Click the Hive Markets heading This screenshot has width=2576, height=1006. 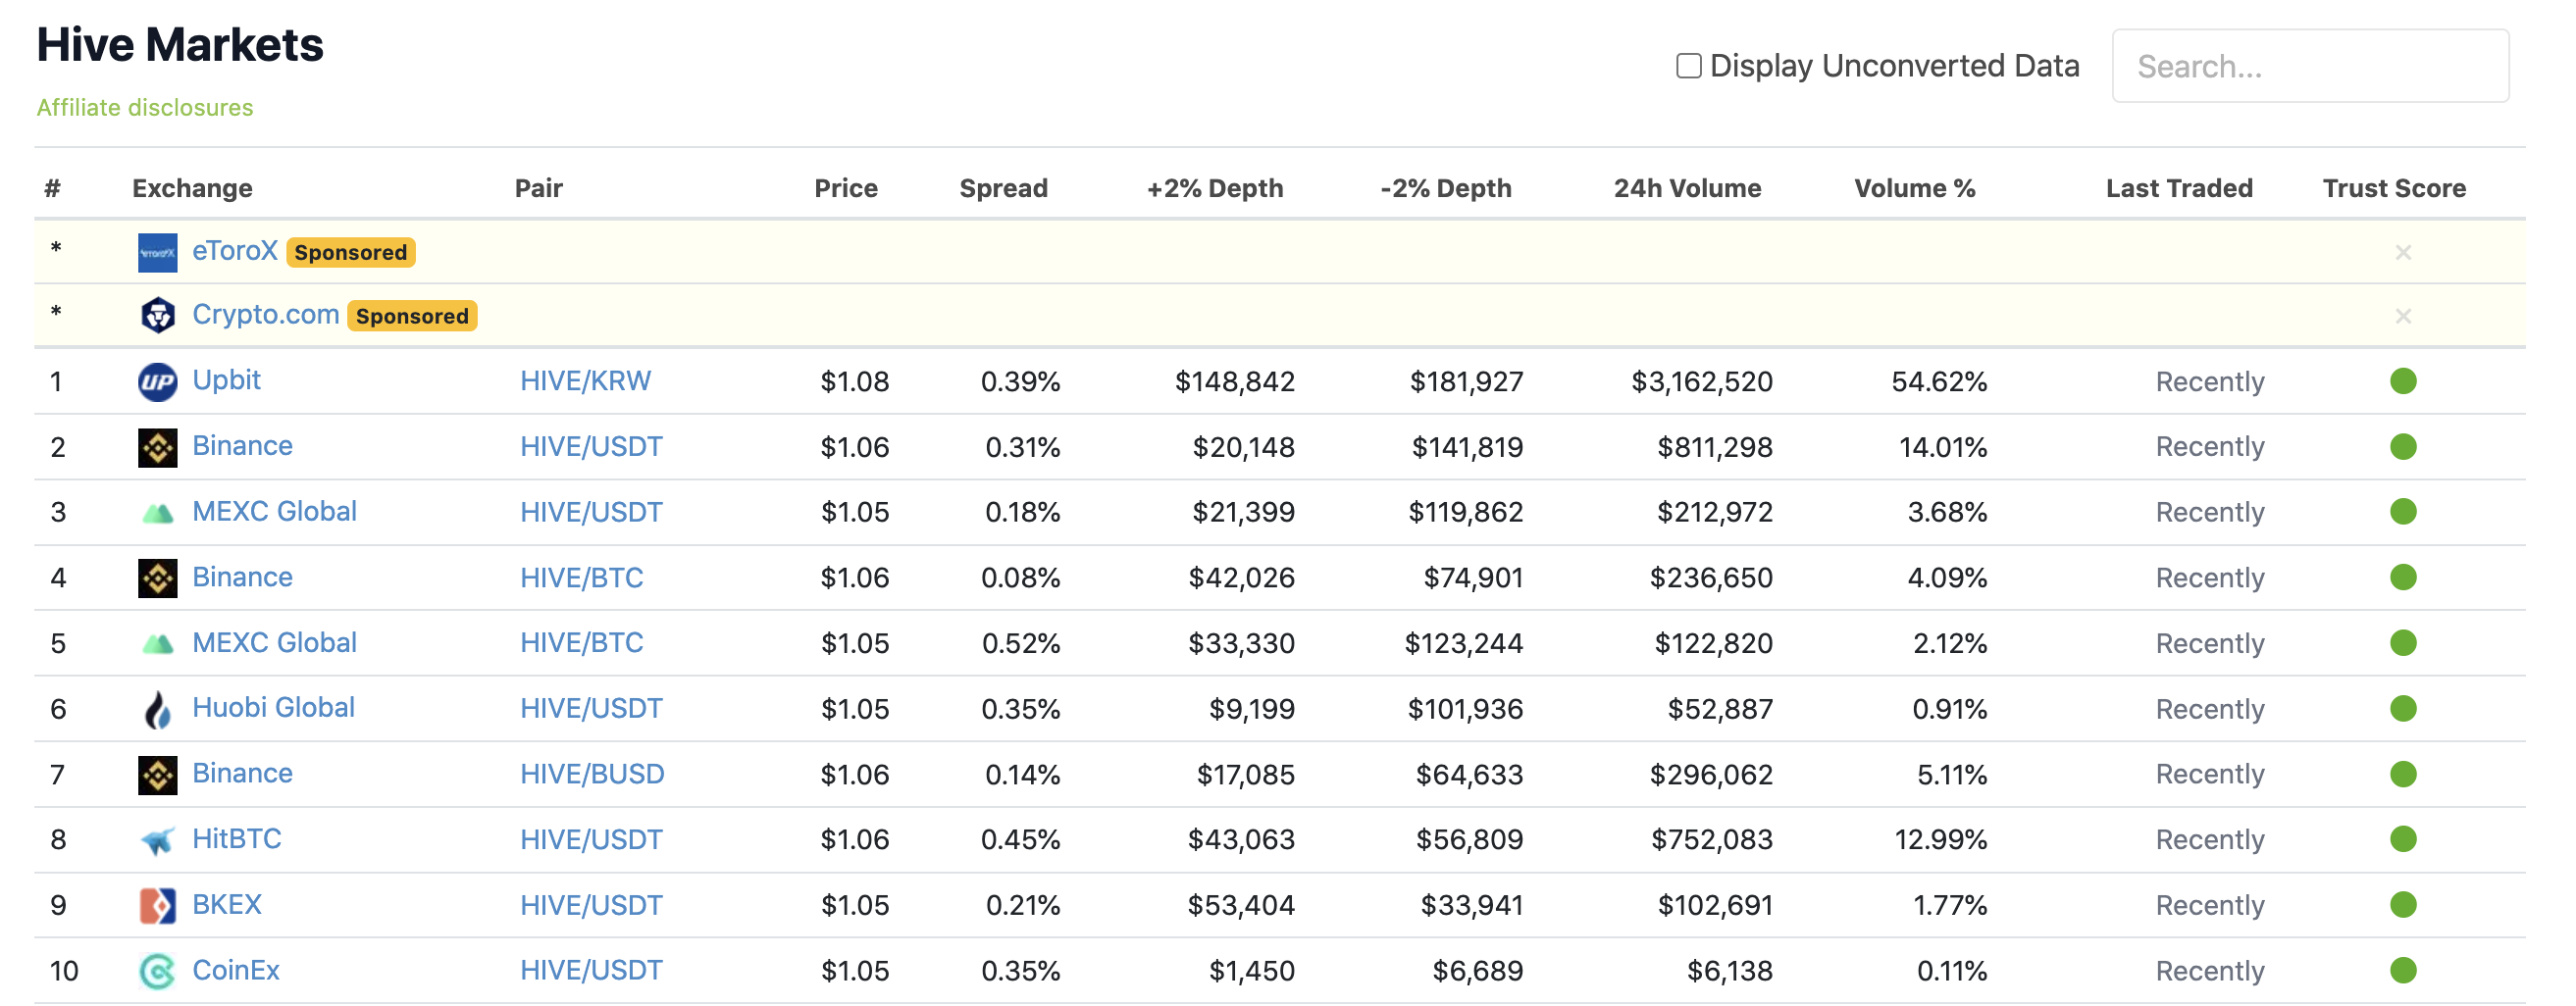coord(180,45)
